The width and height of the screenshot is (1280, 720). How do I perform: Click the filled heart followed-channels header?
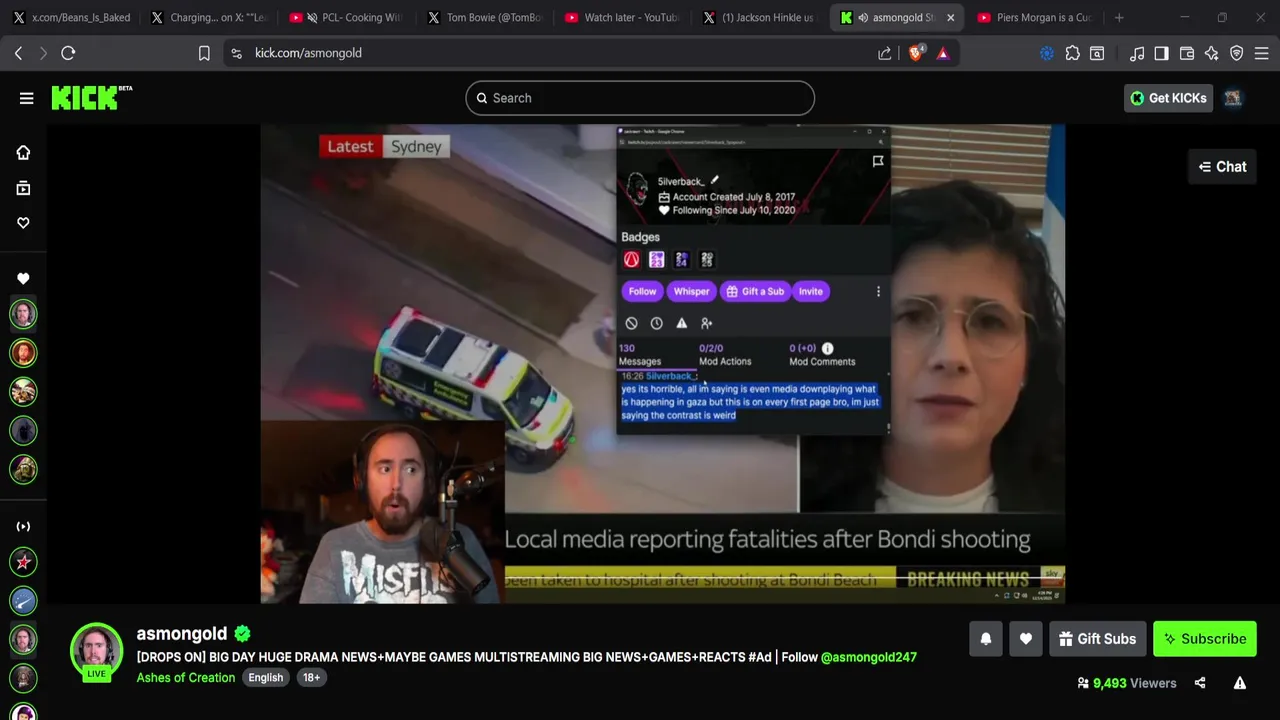point(23,279)
